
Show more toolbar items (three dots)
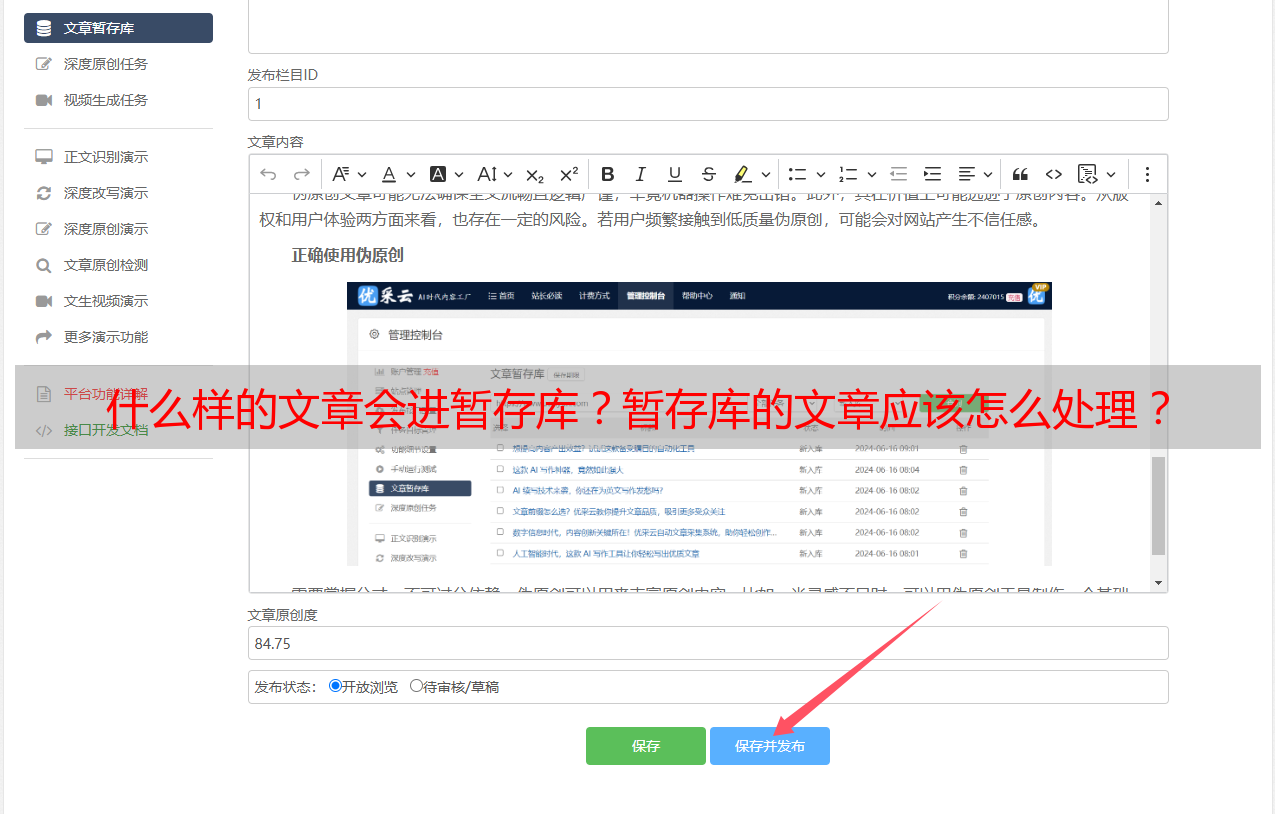point(1148,174)
